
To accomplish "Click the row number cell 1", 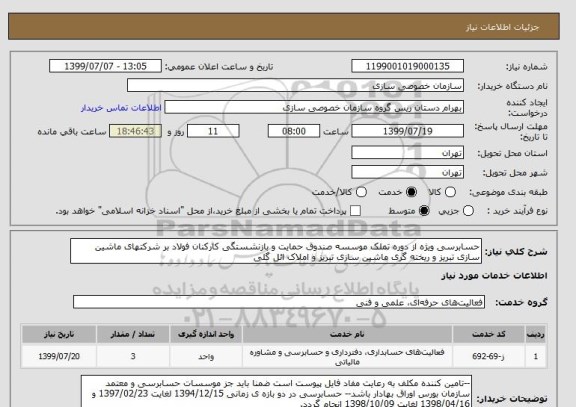I will (x=536, y=356).
